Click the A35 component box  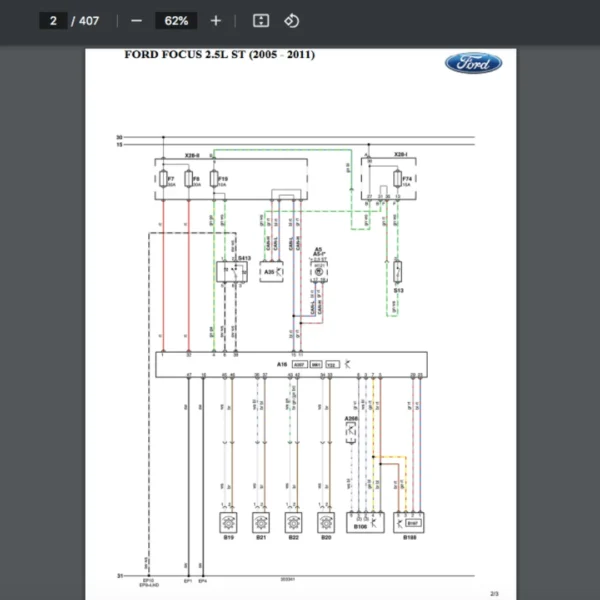(x=271, y=271)
